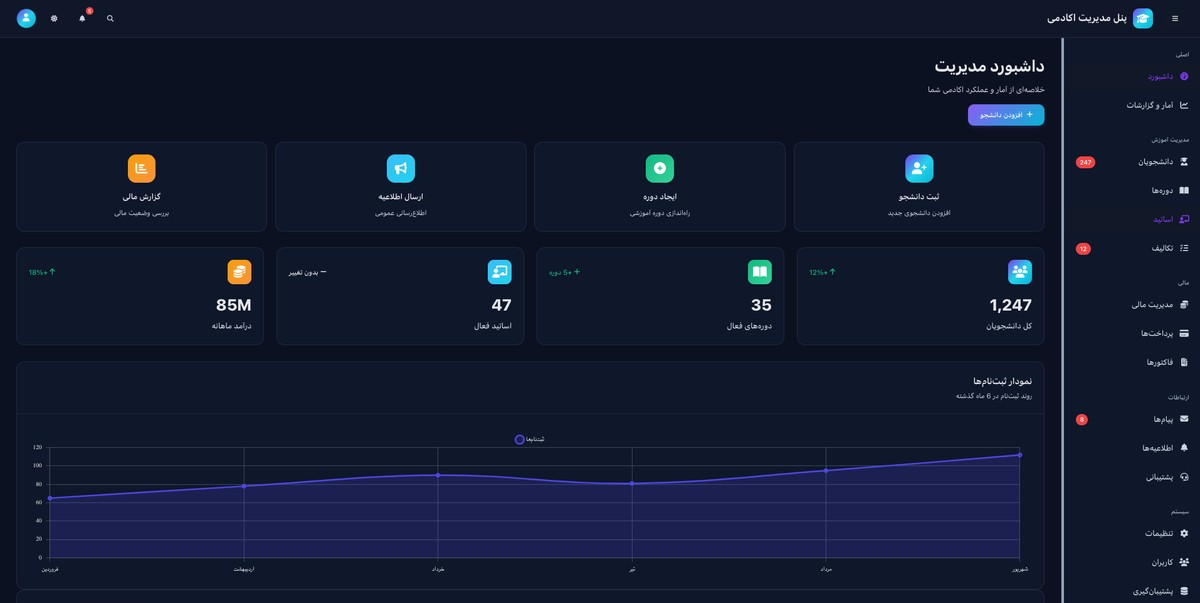1200x603 pixels.
Task: Click the green plus icon for ایجاد دوره
Action: pyautogui.click(x=660, y=168)
